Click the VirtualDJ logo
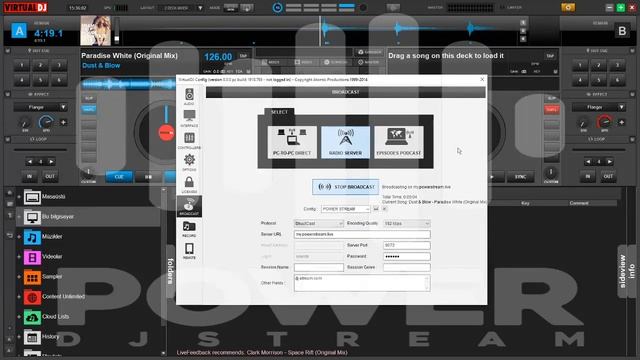 click(x=26, y=7)
